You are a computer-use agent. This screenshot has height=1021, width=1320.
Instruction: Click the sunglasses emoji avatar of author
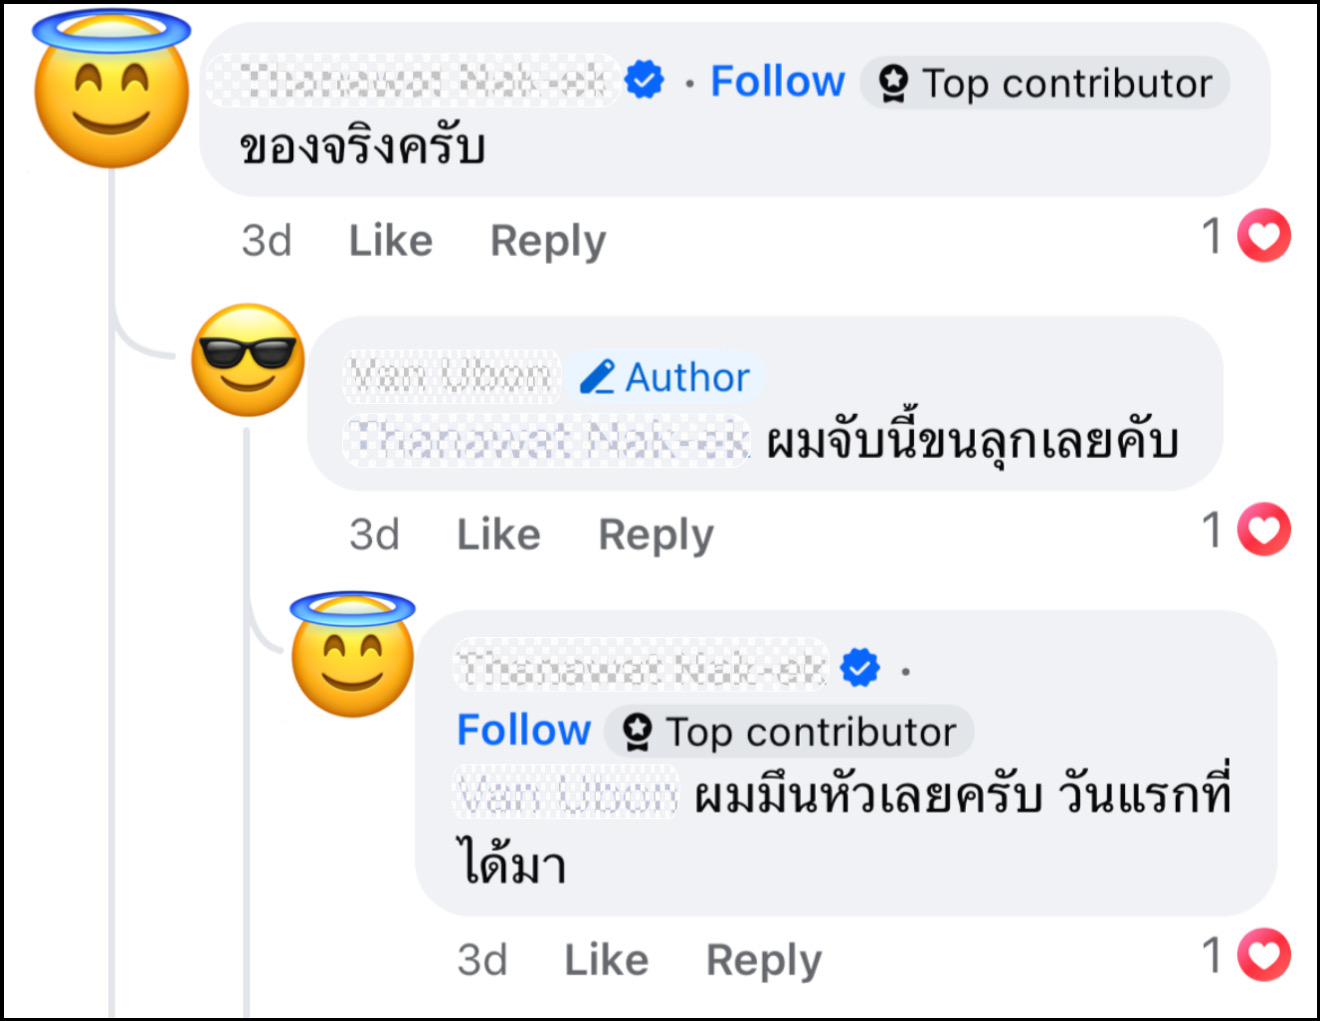[248, 360]
